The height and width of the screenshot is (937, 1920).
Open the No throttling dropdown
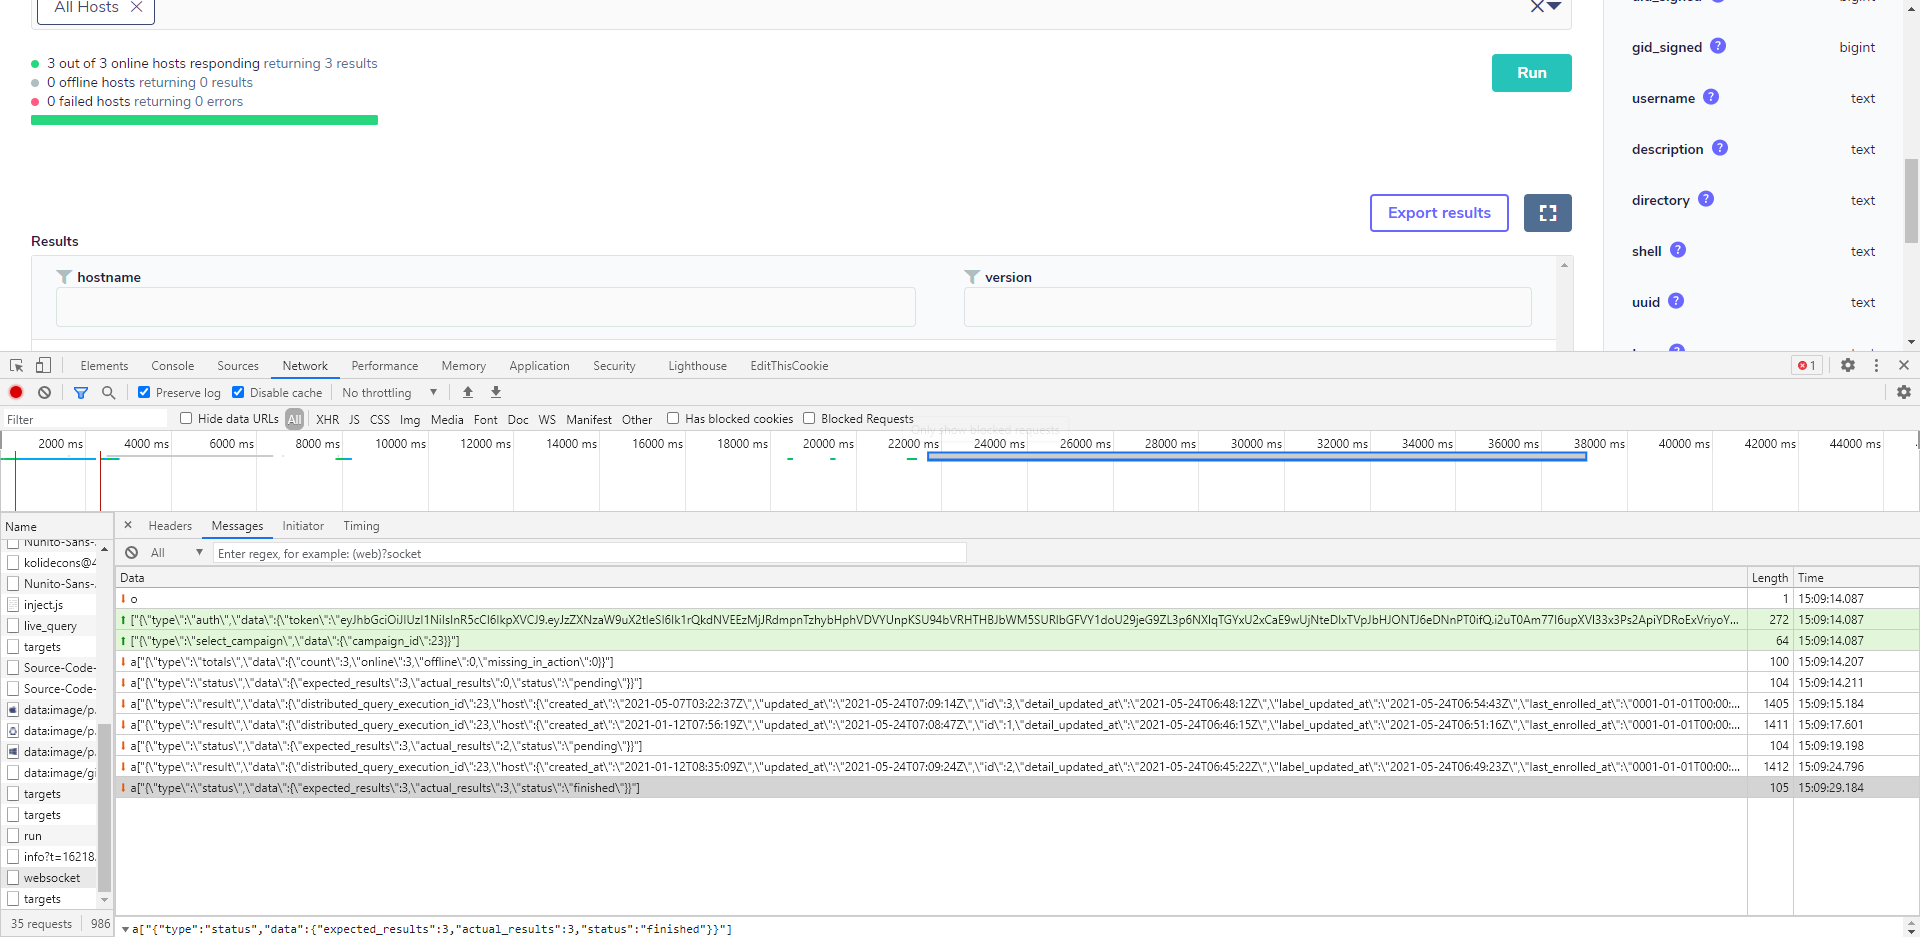pyautogui.click(x=390, y=393)
